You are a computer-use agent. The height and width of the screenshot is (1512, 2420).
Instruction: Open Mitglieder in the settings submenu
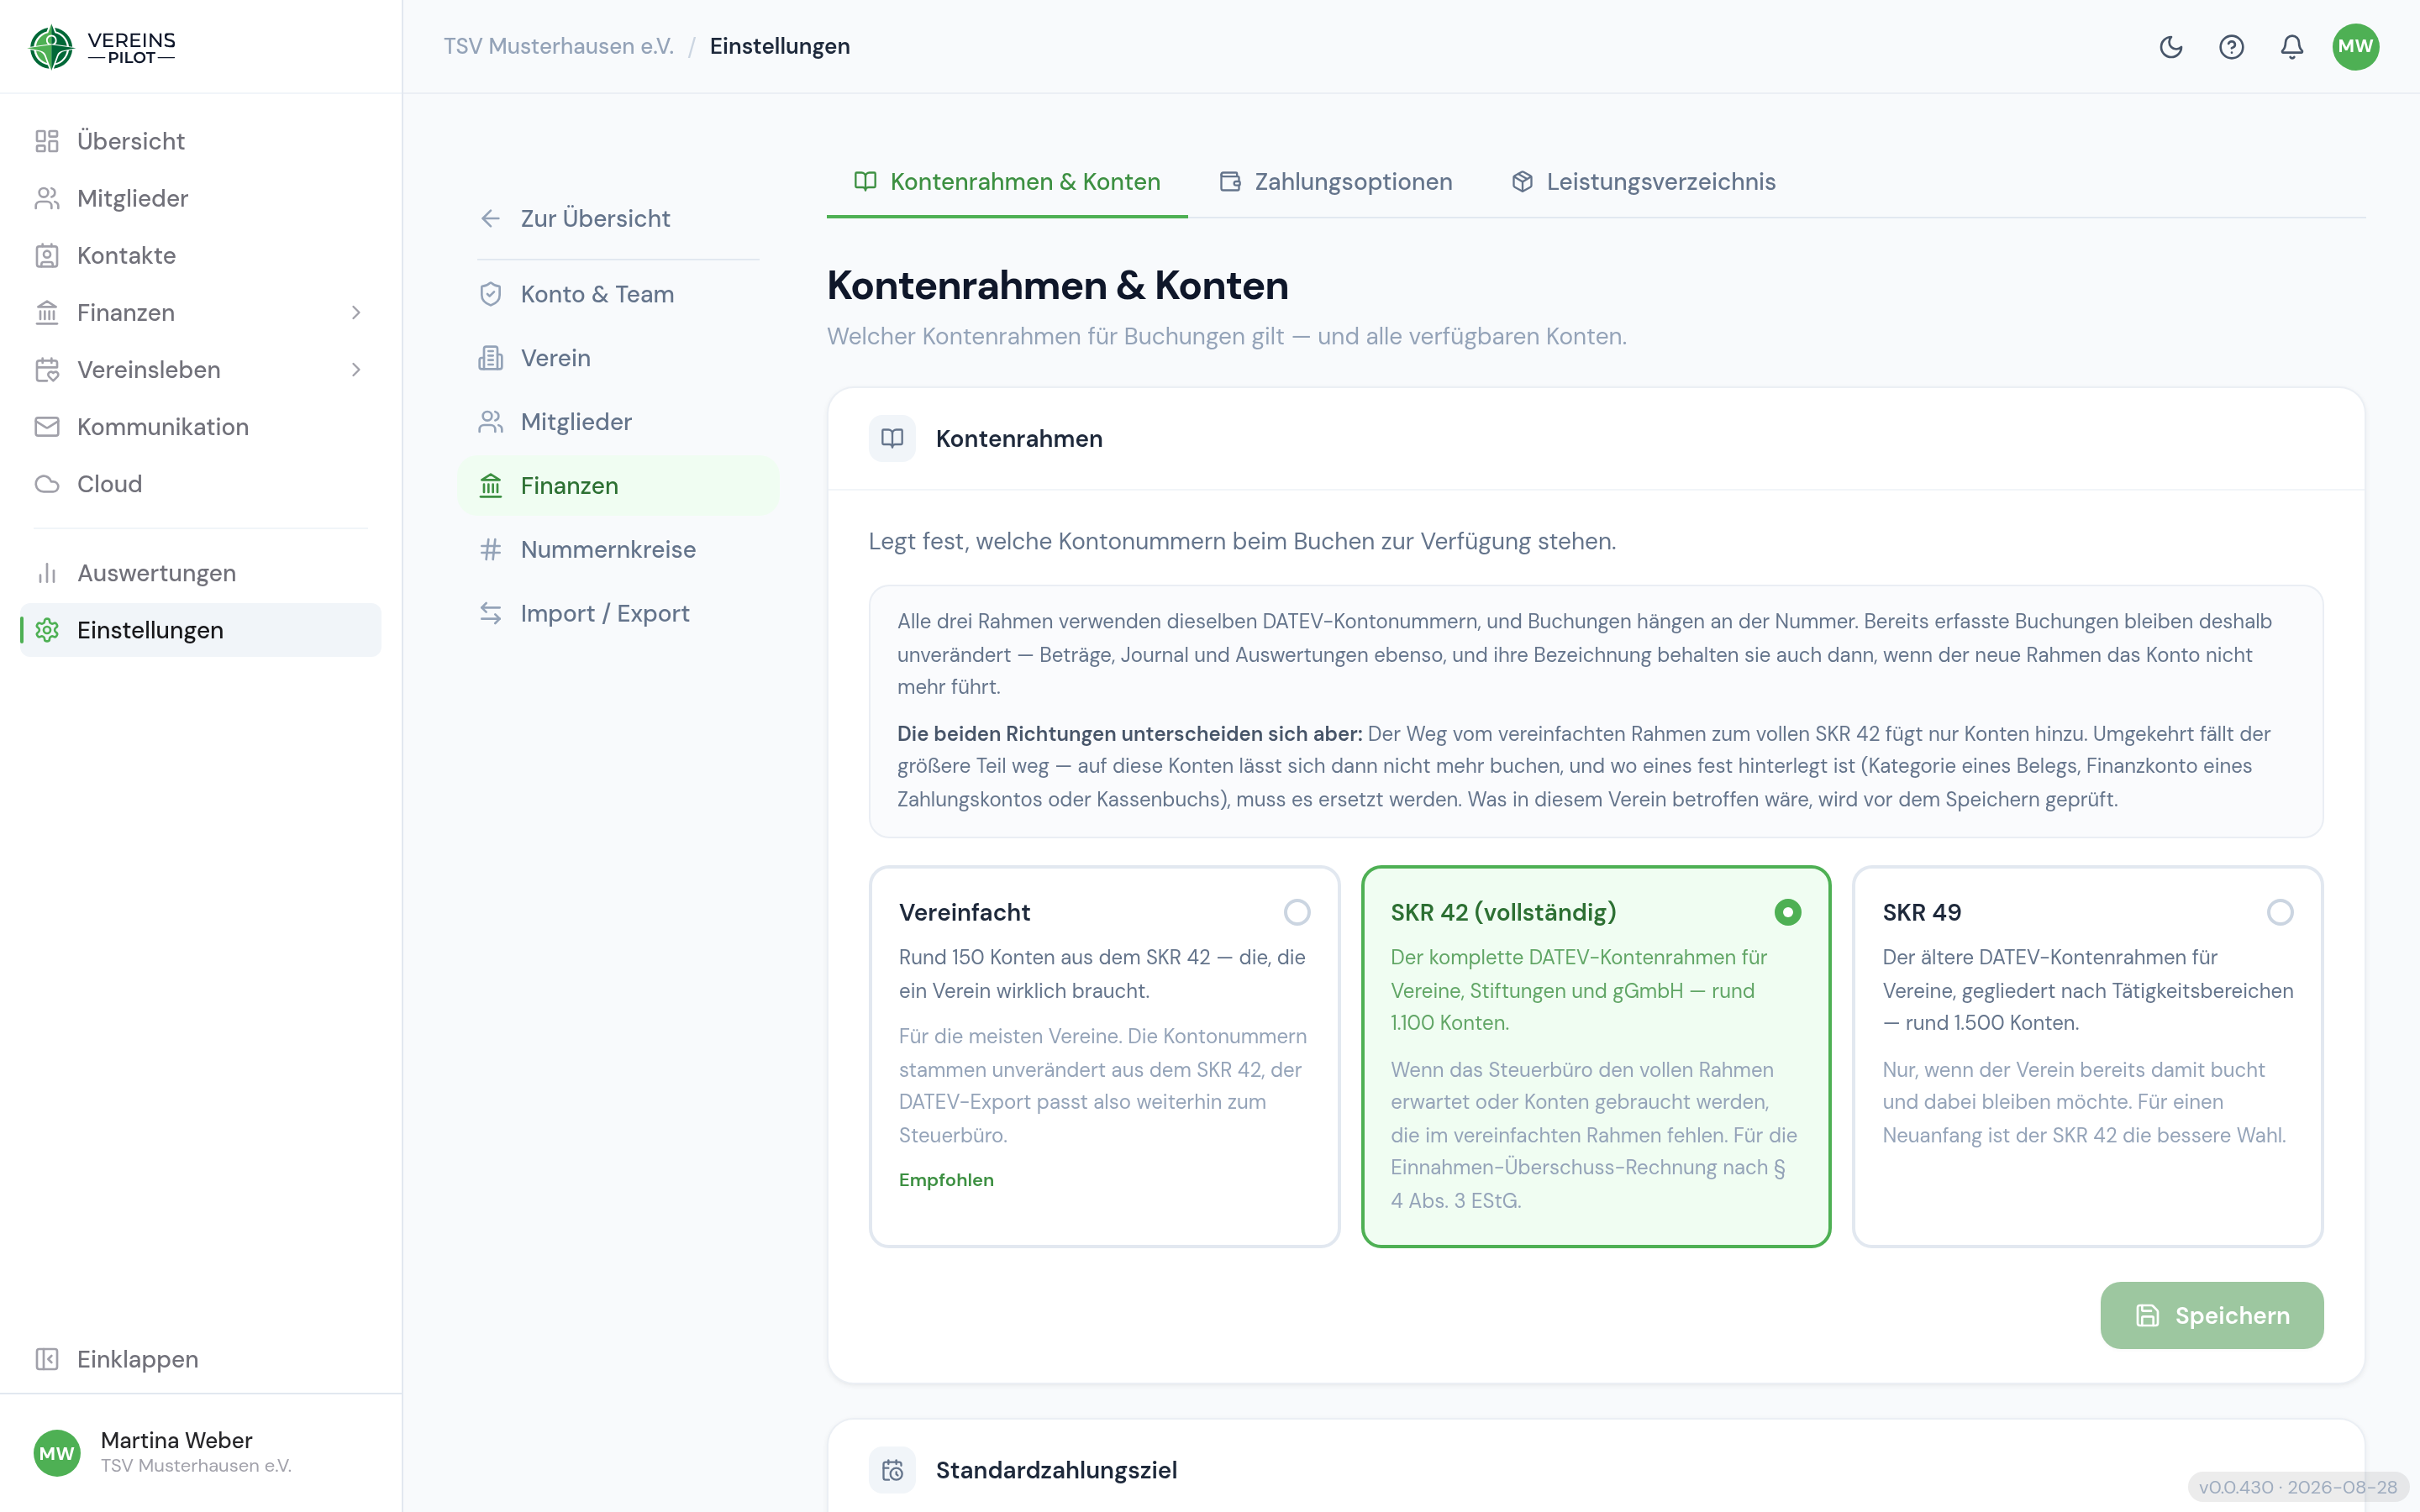coord(618,422)
